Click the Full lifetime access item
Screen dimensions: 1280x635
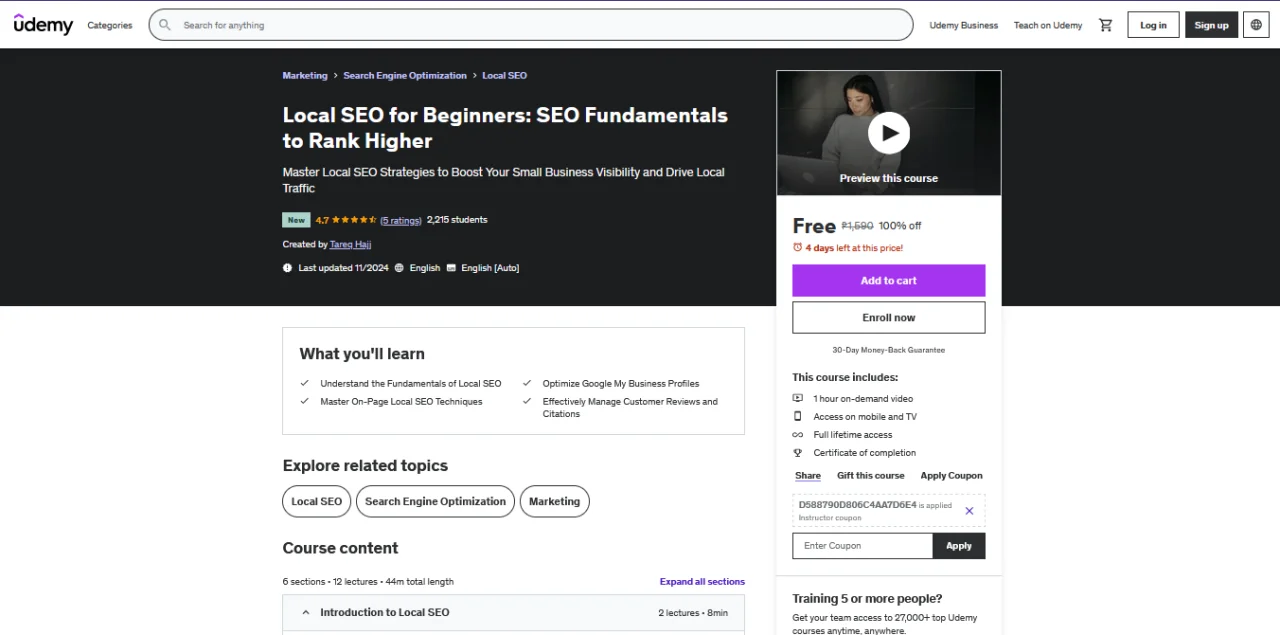pos(853,435)
